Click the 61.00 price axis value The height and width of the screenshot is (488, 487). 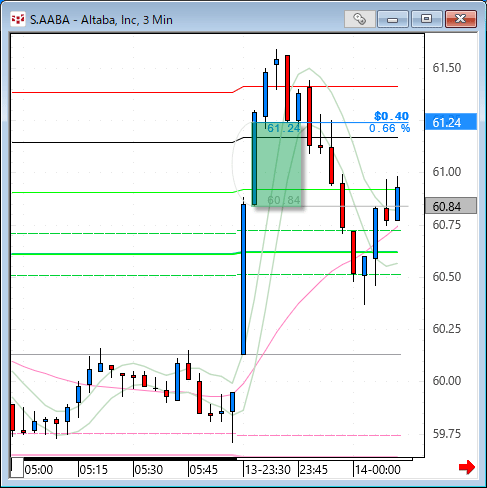[x=447, y=172]
